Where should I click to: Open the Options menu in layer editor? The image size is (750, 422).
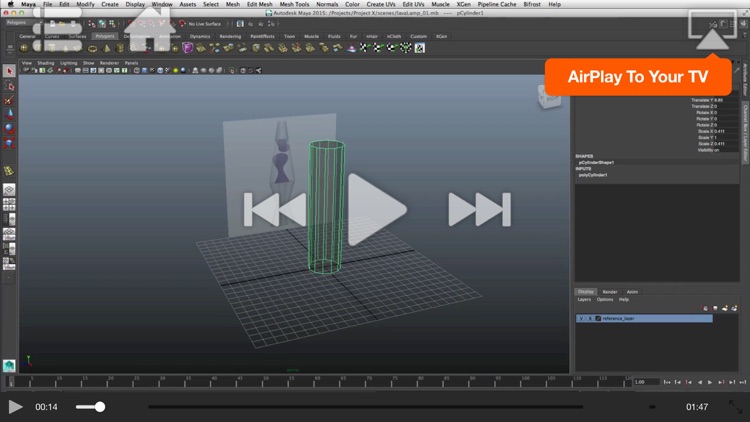pos(605,300)
